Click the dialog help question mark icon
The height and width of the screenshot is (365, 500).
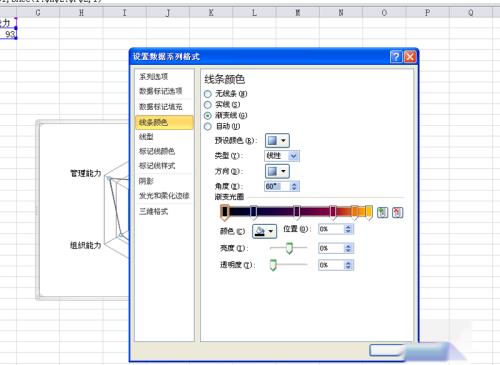point(396,57)
